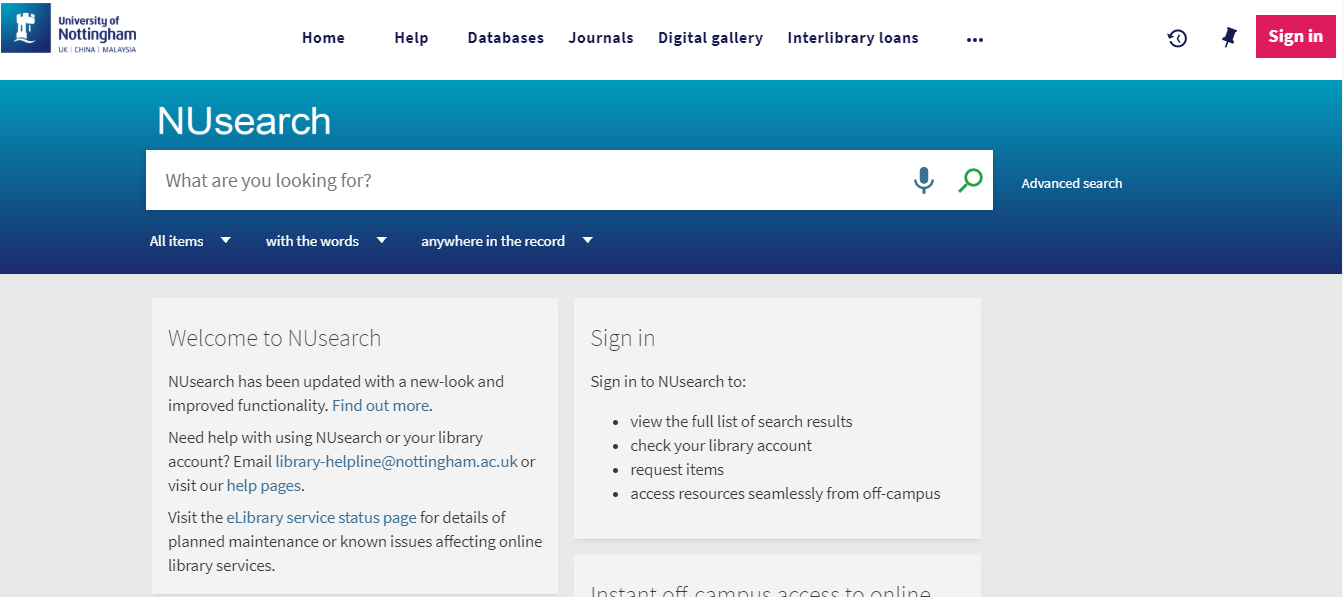Expand 'anywhere in the record' dropdown
The height and width of the screenshot is (597, 1343).
(x=506, y=241)
